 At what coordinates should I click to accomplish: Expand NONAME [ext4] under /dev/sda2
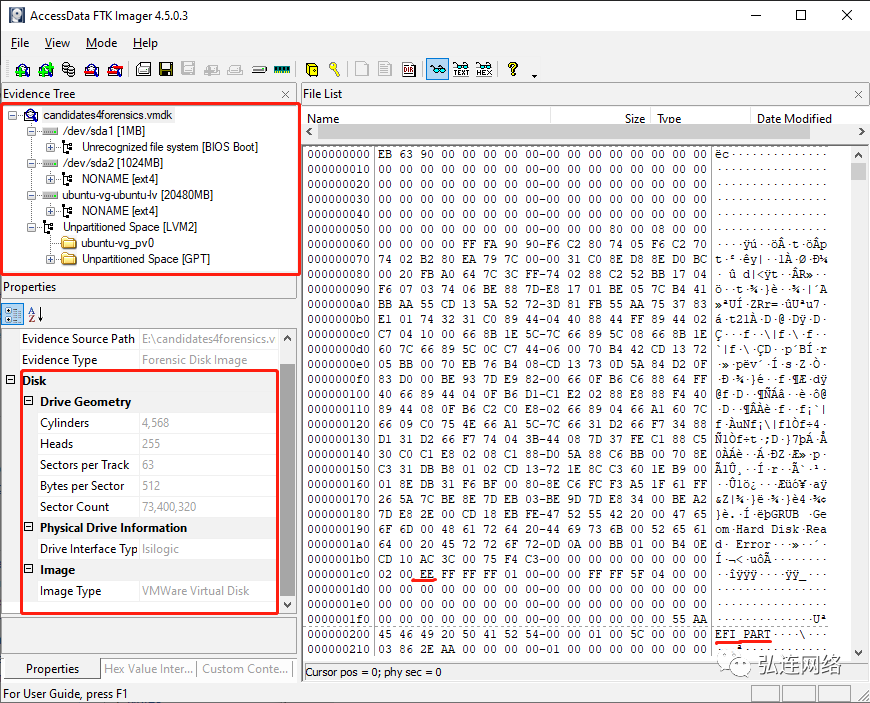click(x=50, y=179)
